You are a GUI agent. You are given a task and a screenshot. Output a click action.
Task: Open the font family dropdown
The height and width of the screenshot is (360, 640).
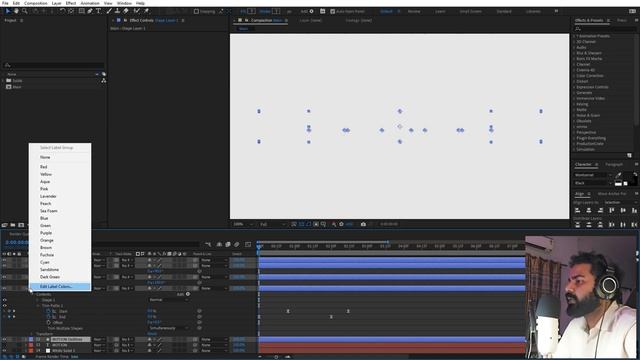click(x=593, y=175)
